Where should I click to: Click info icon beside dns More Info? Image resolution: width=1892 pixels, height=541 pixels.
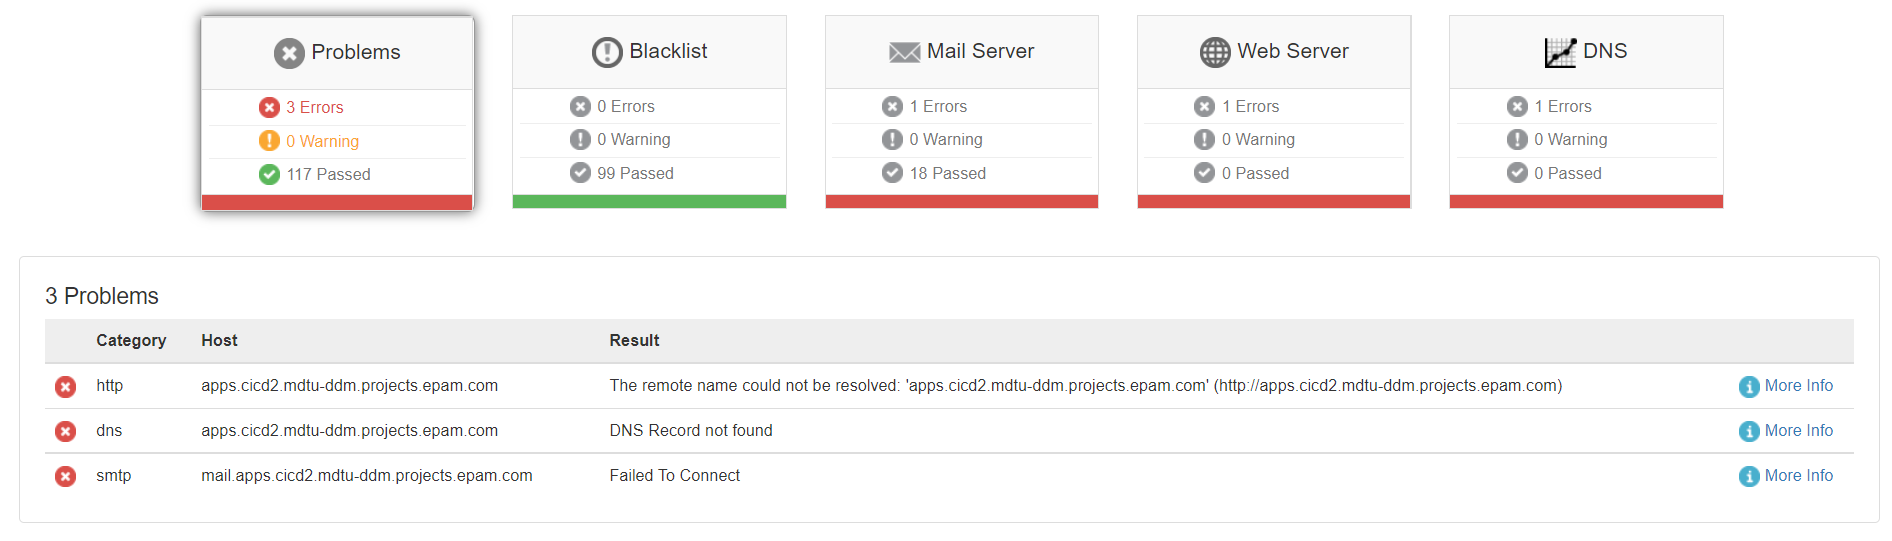[x=1749, y=432]
